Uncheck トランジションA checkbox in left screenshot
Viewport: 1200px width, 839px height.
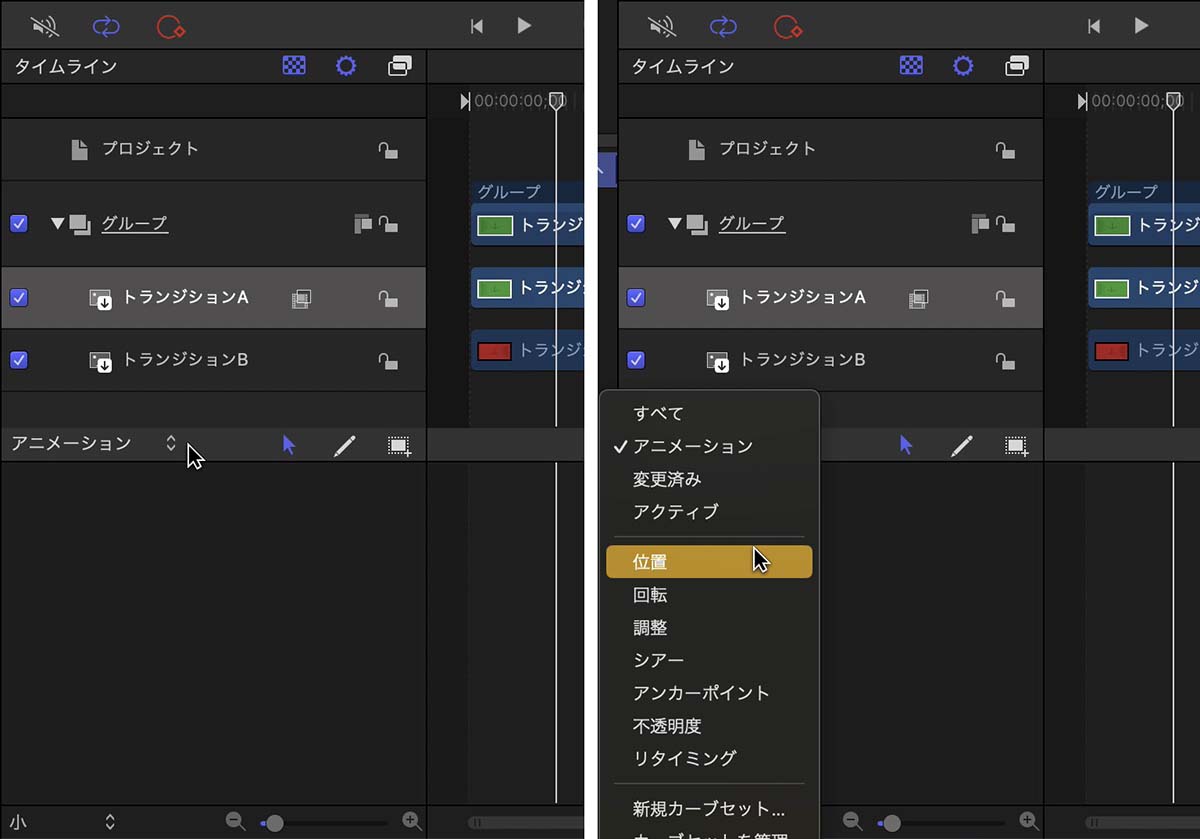coord(19,297)
